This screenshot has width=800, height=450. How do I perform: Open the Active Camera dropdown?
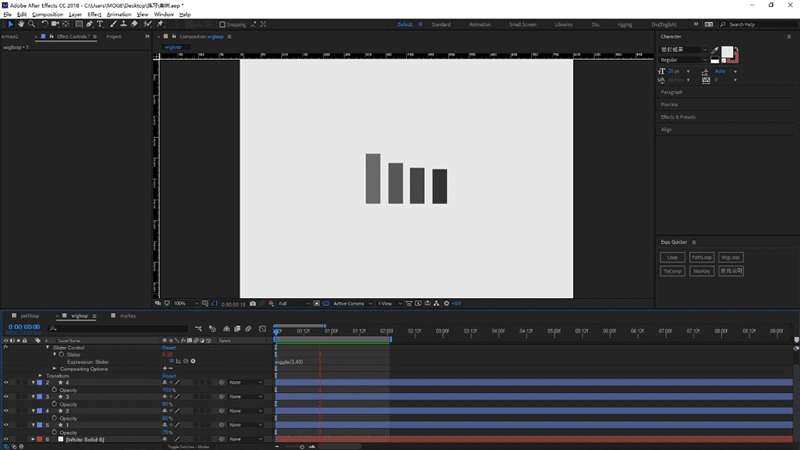click(353, 304)
